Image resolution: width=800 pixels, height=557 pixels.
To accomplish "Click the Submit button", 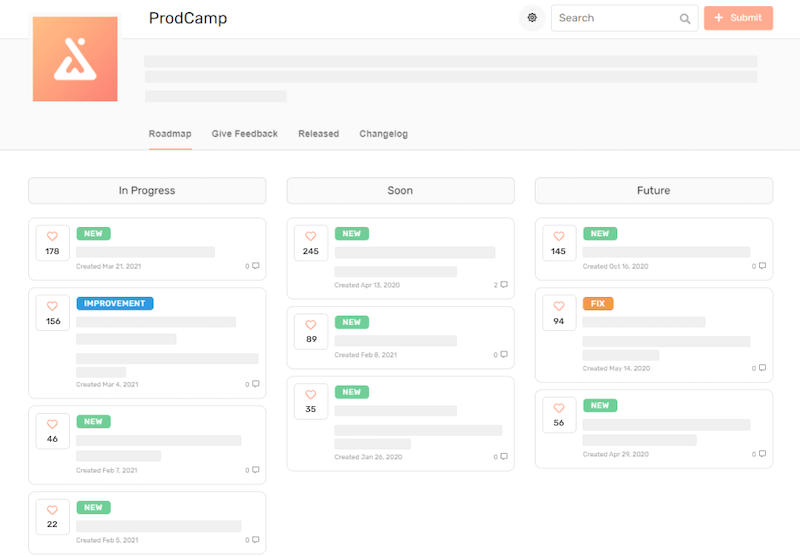I will tap(738, 18).
